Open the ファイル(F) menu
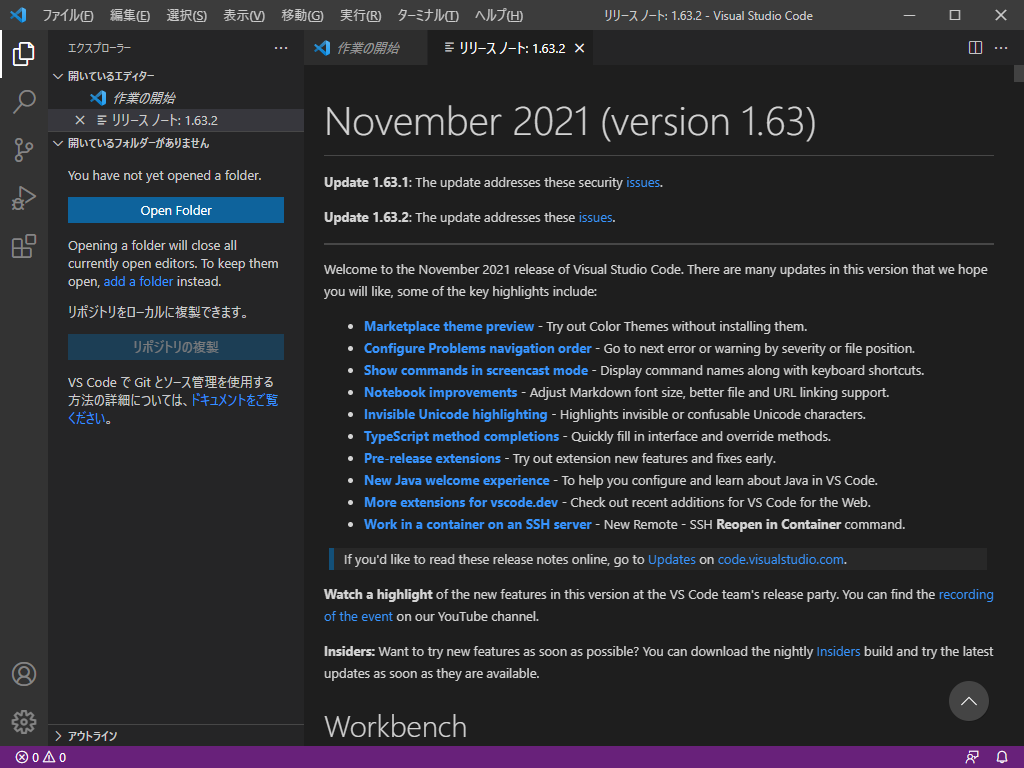This screenshot has width=1024, height=768. coord(68,15)
